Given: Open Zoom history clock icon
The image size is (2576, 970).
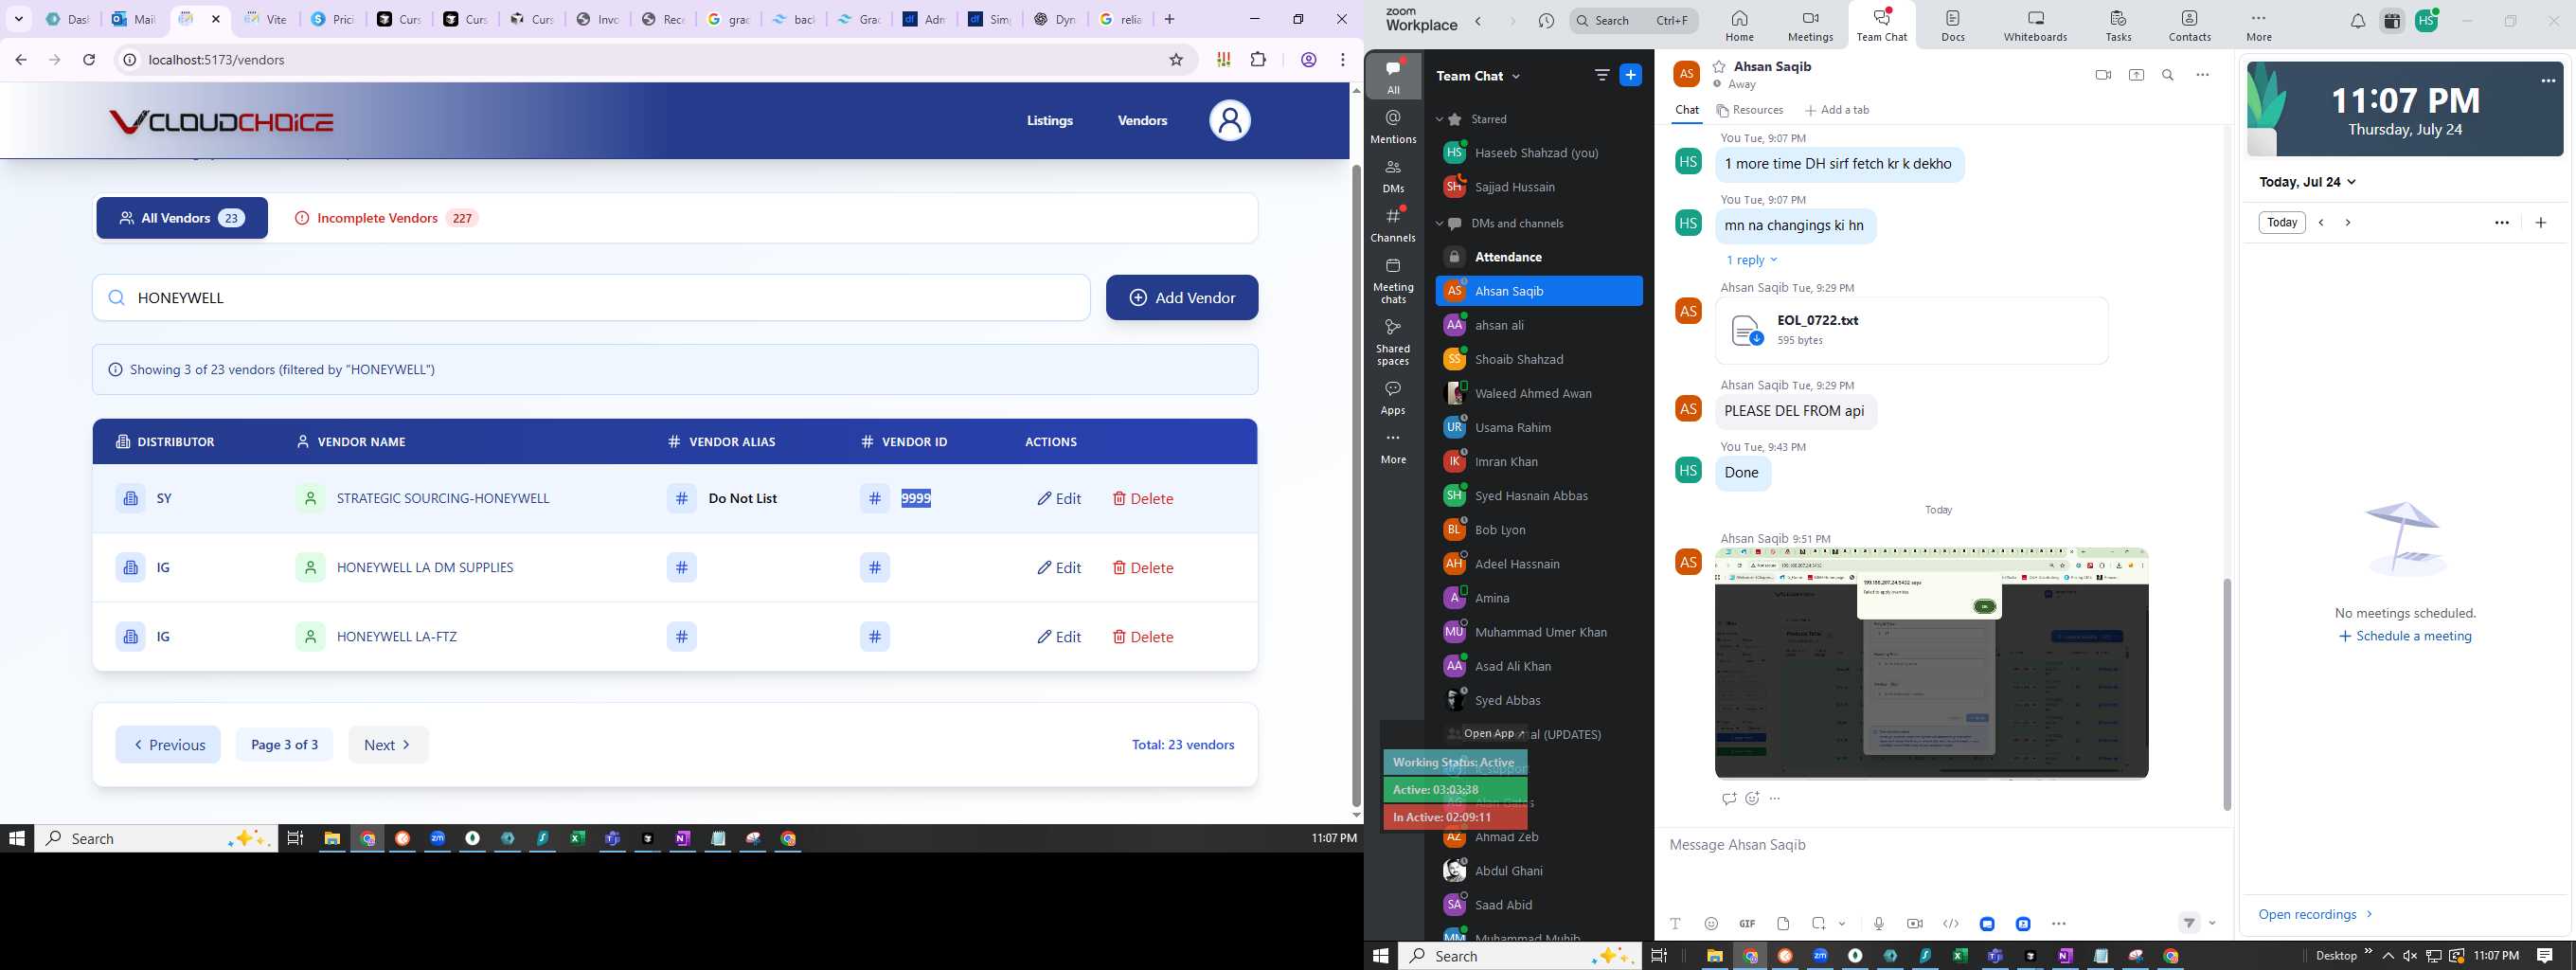Looking at the screenshot, I should (1547, 21).
